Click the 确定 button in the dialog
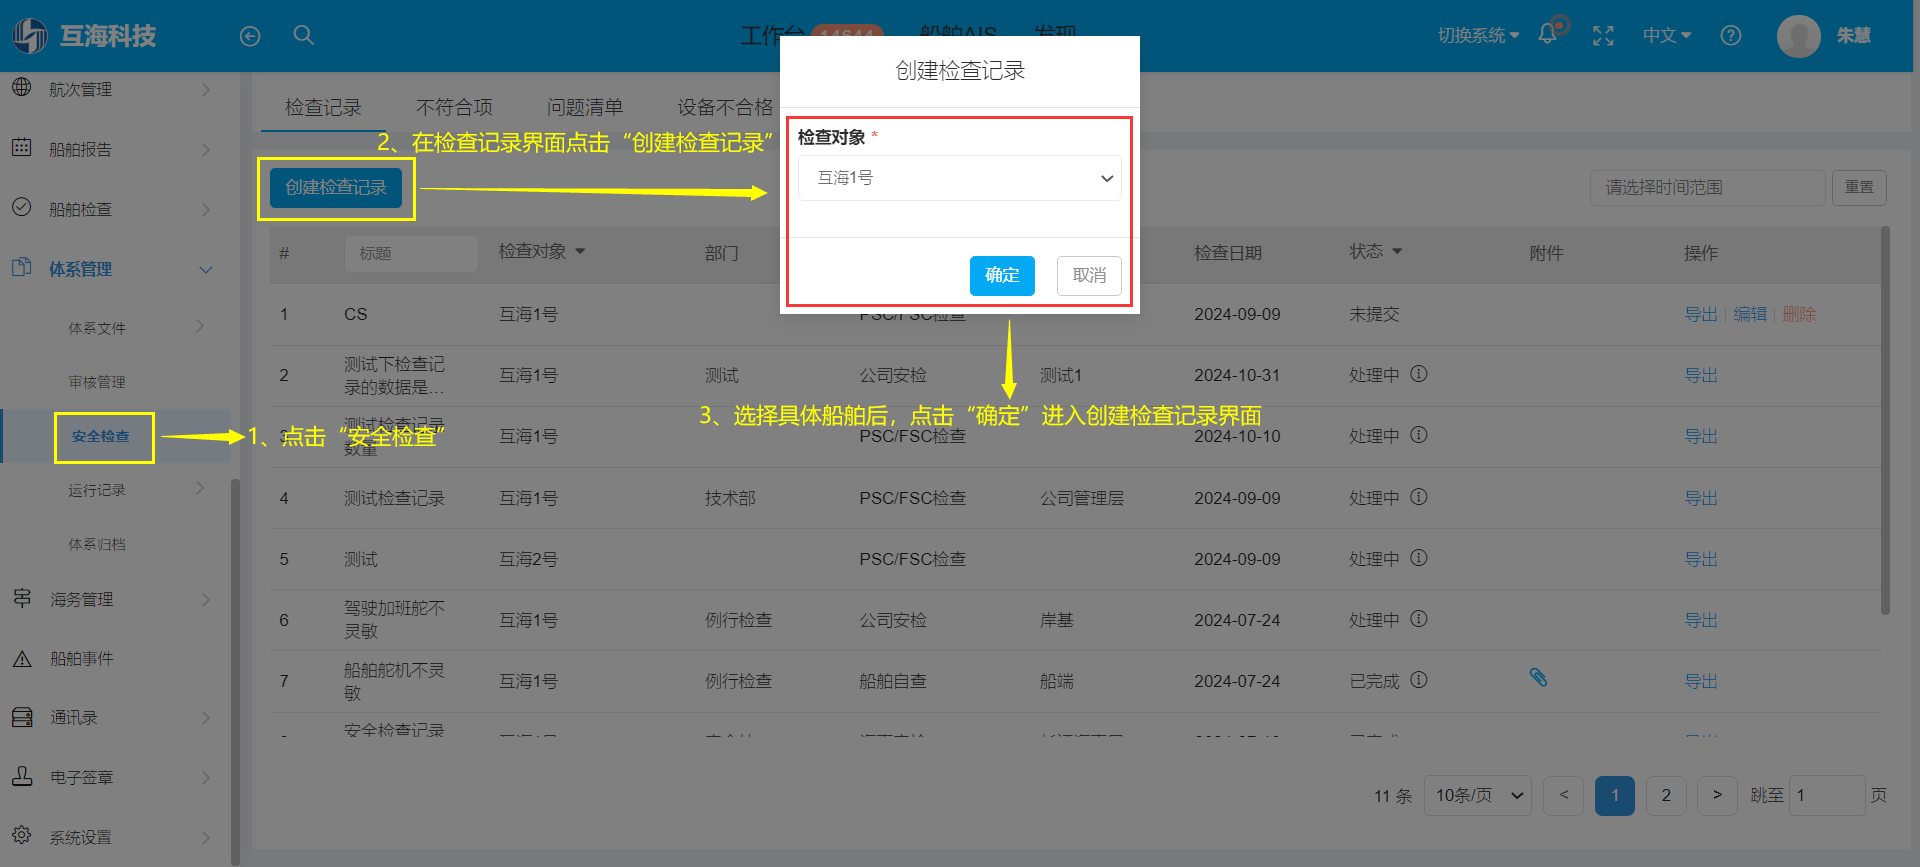 1002,275
